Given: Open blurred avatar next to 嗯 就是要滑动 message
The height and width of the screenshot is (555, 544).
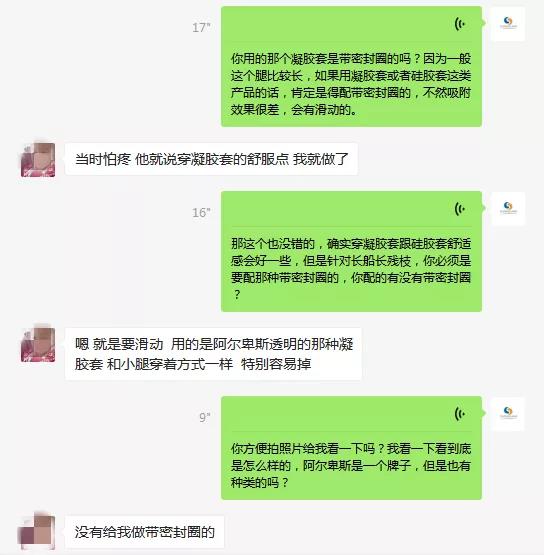Looking at the screenshot, I should click(x=38, y=345).
